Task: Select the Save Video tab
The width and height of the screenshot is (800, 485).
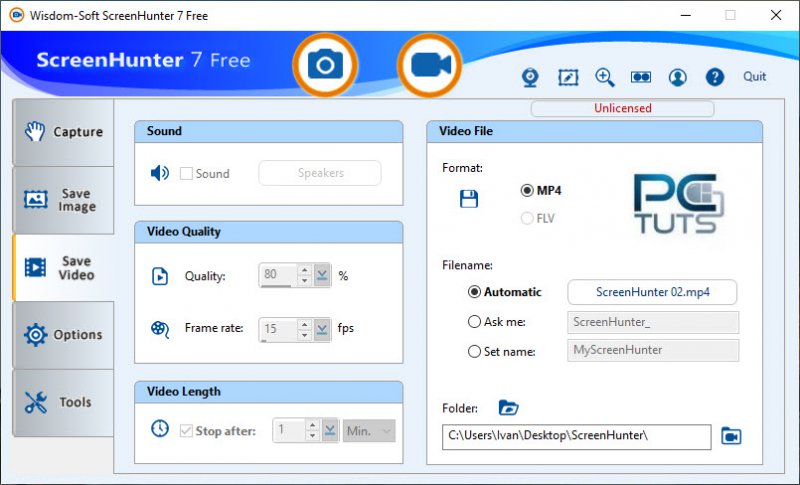Action: coord(63,268)
